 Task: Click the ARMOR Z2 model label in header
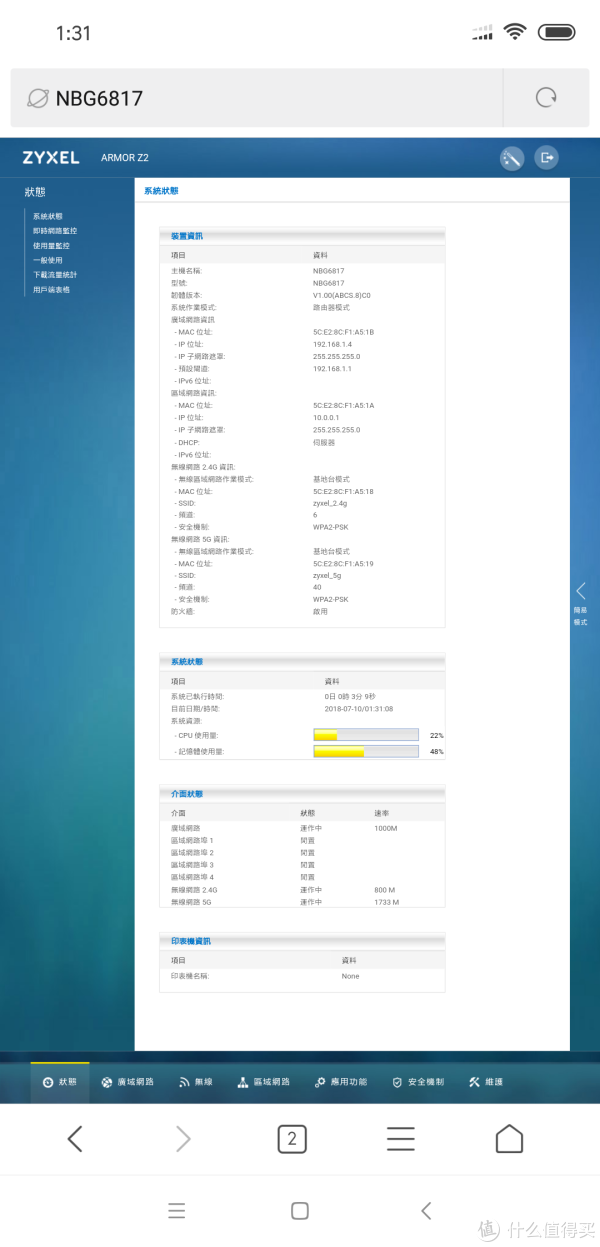pos(125,158)
